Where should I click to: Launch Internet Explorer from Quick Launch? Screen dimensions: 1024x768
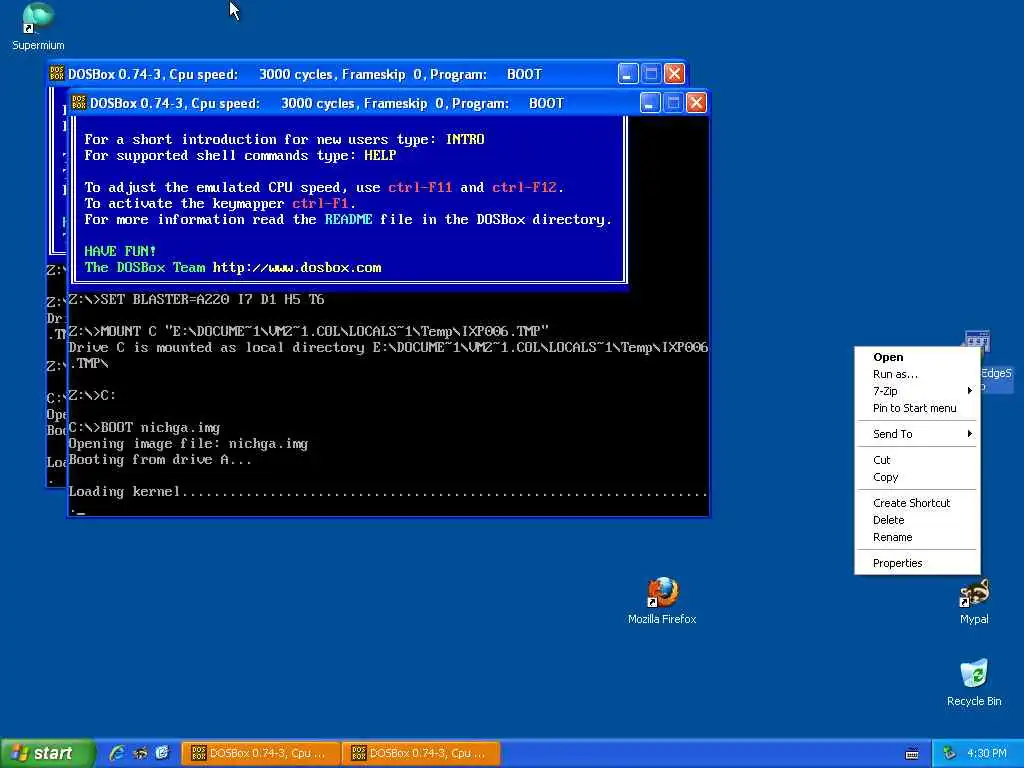pos(118,753)
